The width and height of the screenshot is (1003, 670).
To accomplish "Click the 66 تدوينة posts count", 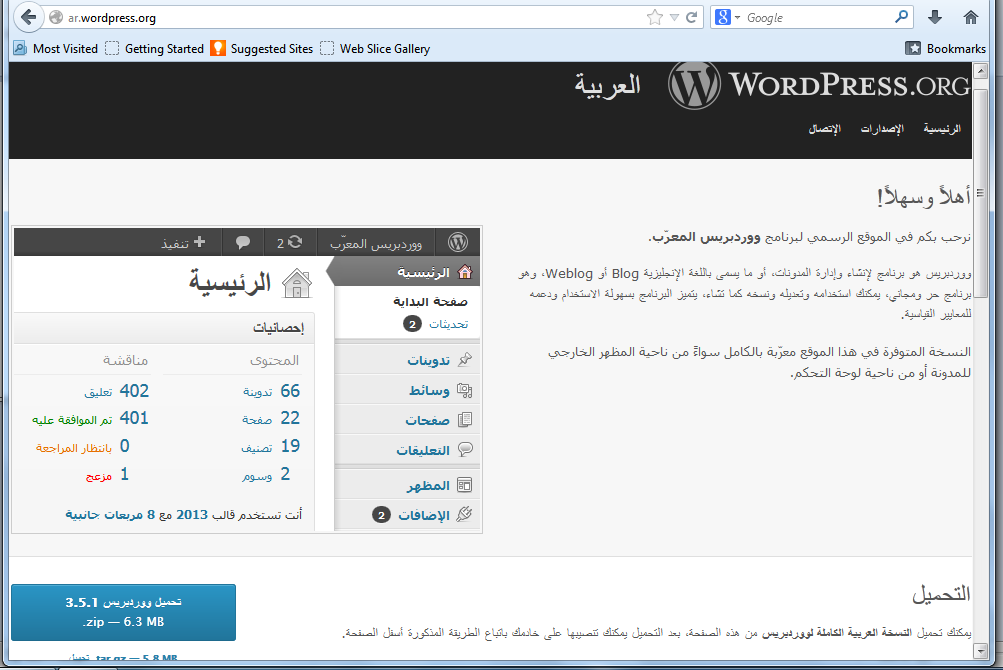I will (271, 391).
